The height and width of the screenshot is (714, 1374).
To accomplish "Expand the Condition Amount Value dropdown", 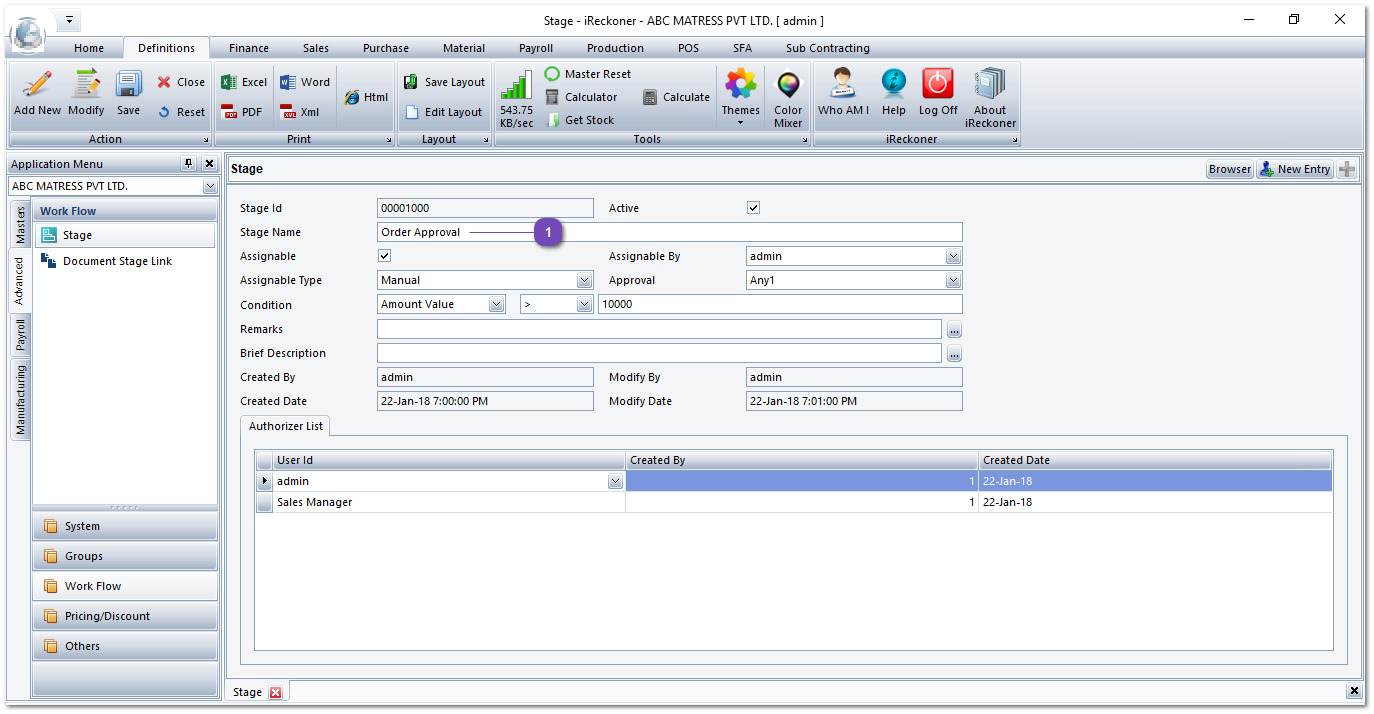I will point(497,305).
